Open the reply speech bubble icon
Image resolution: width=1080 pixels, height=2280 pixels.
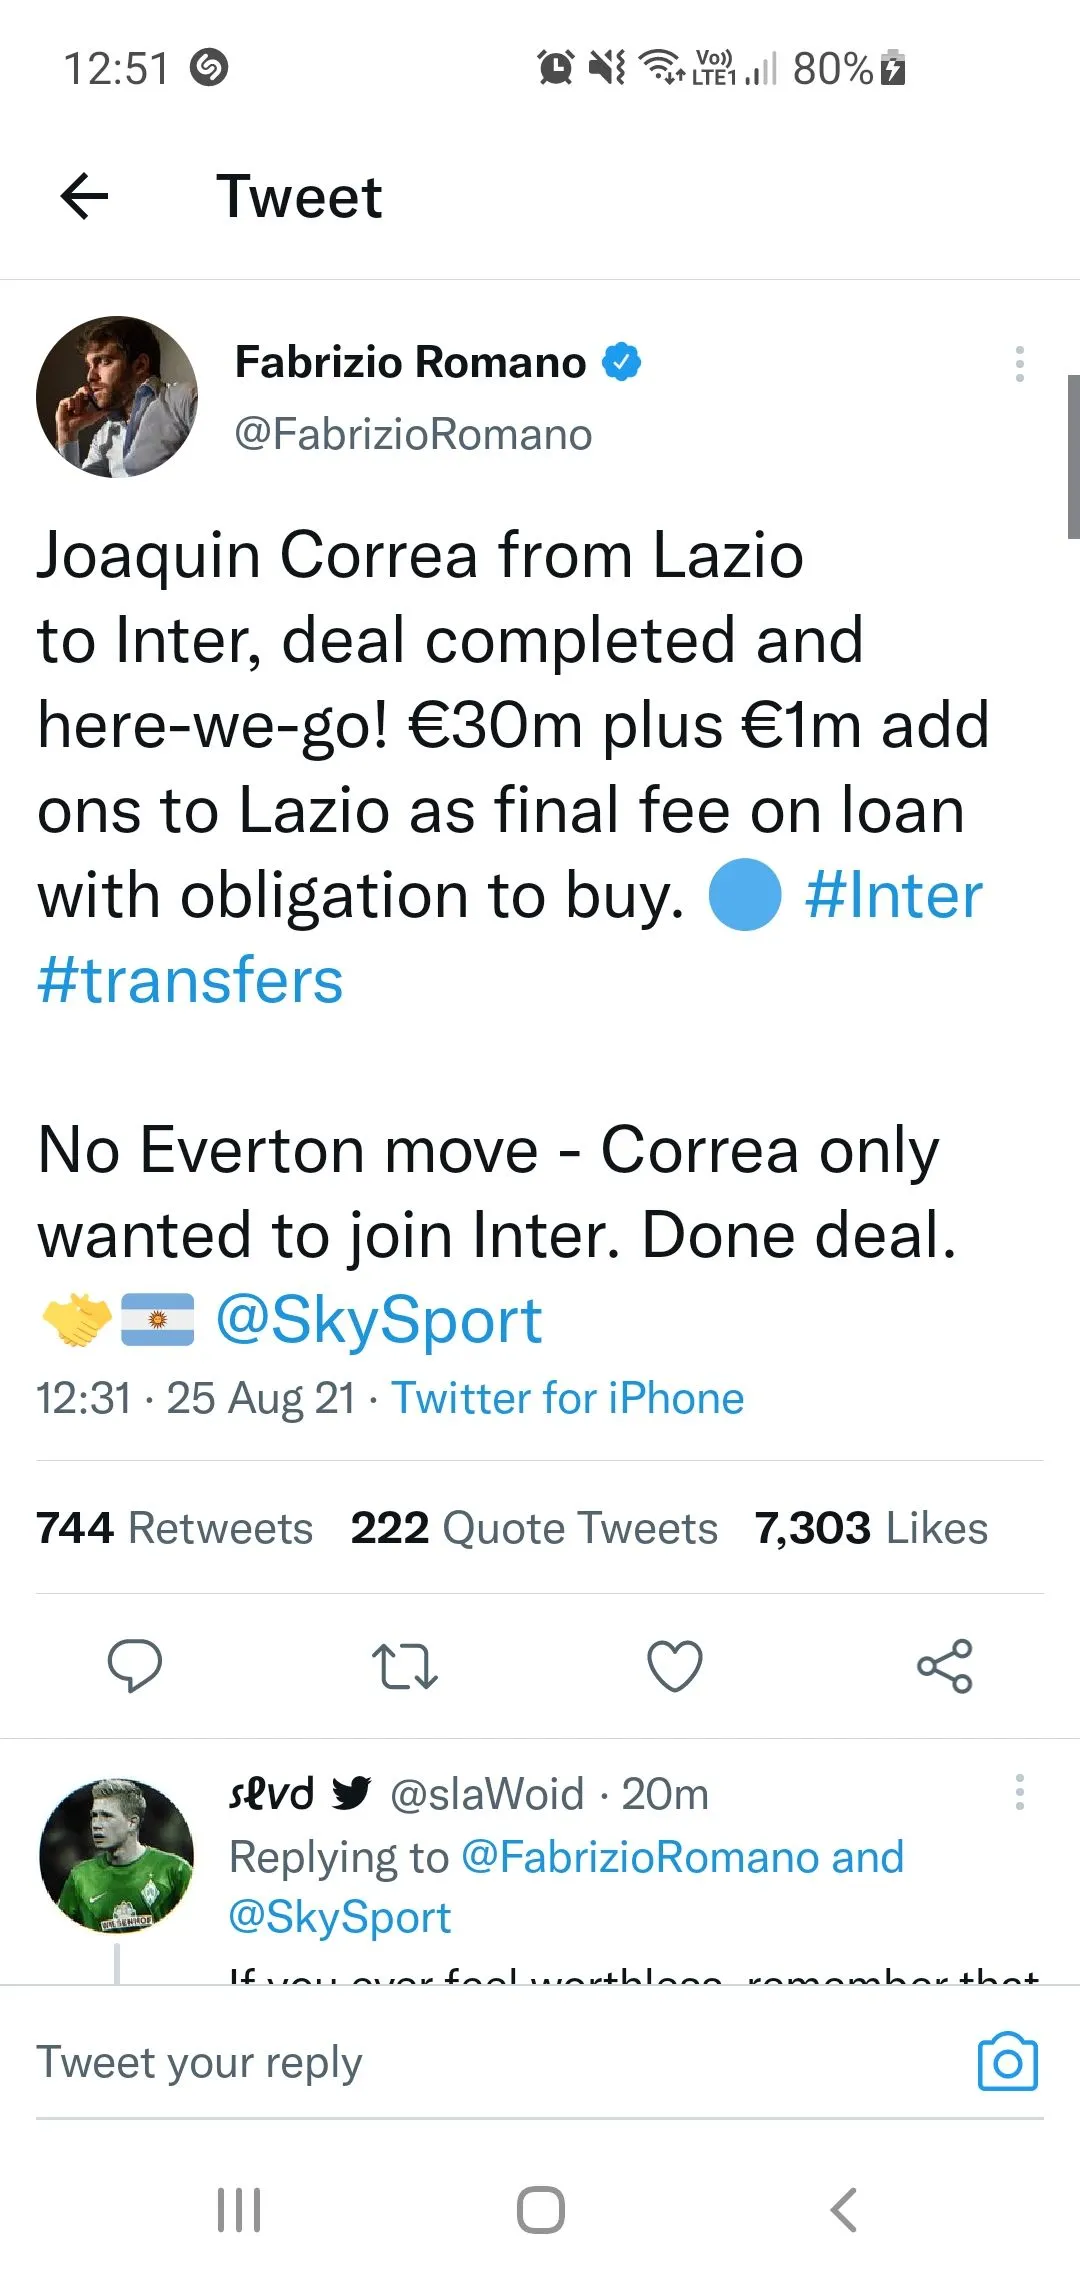134,1666
